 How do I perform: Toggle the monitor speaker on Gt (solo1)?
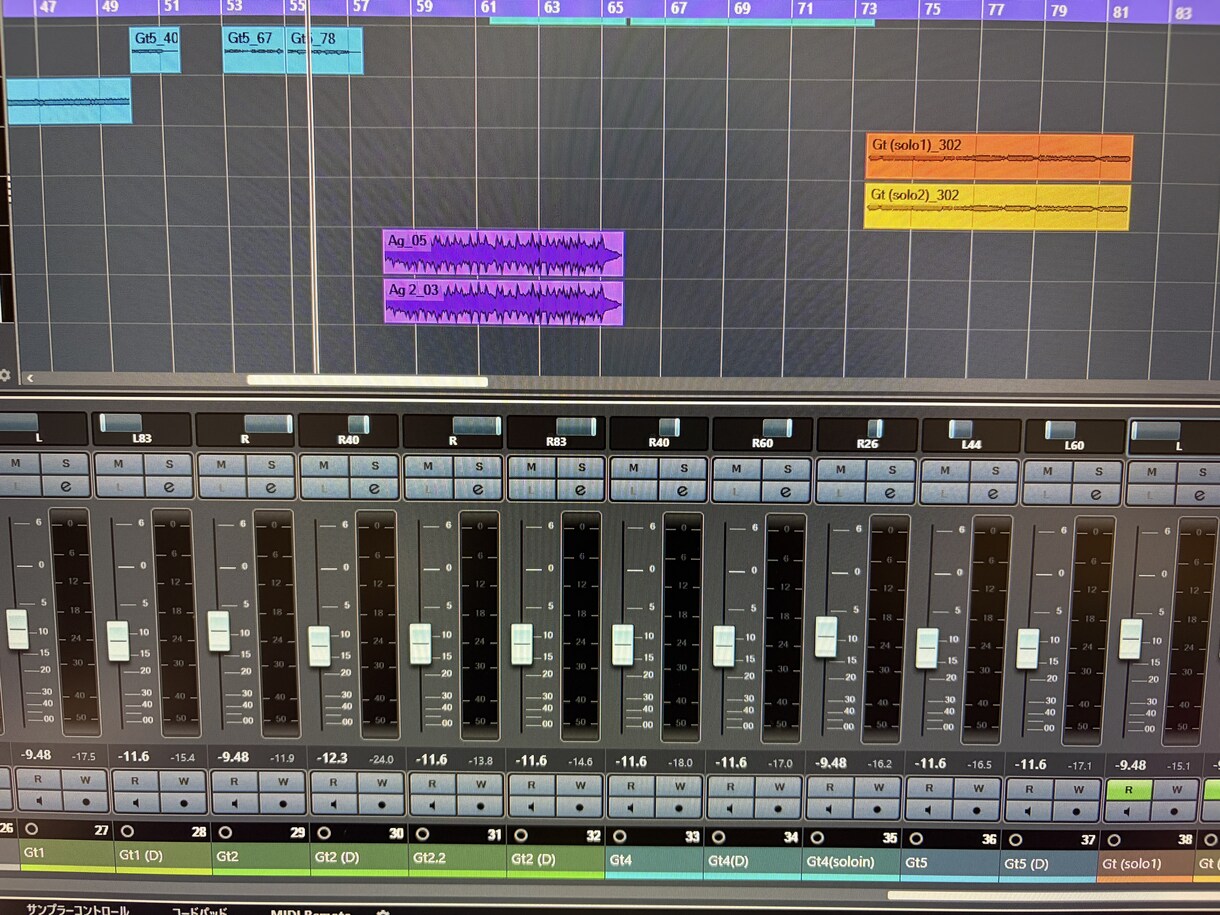[x=1127, y=810]
